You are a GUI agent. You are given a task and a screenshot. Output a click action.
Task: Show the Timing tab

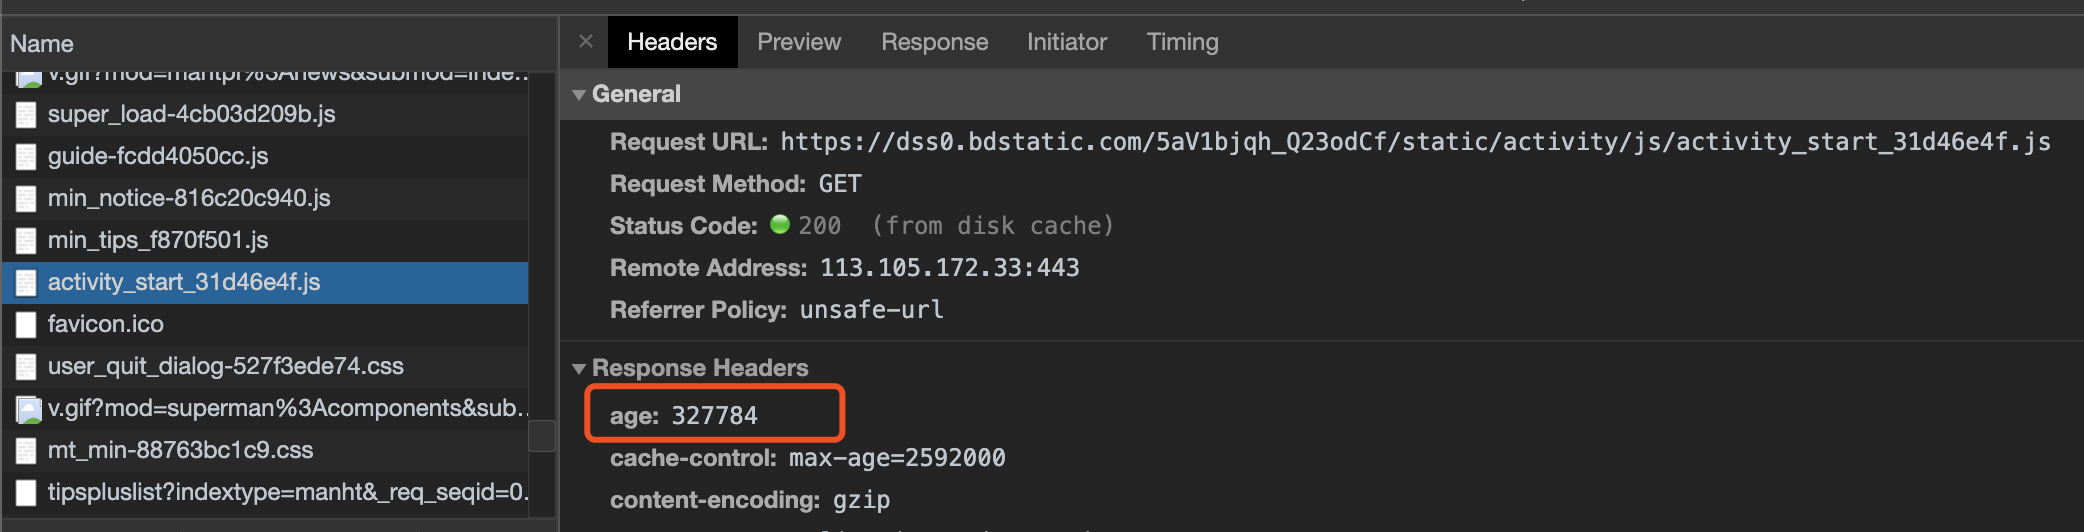(x=1182, y=42)
